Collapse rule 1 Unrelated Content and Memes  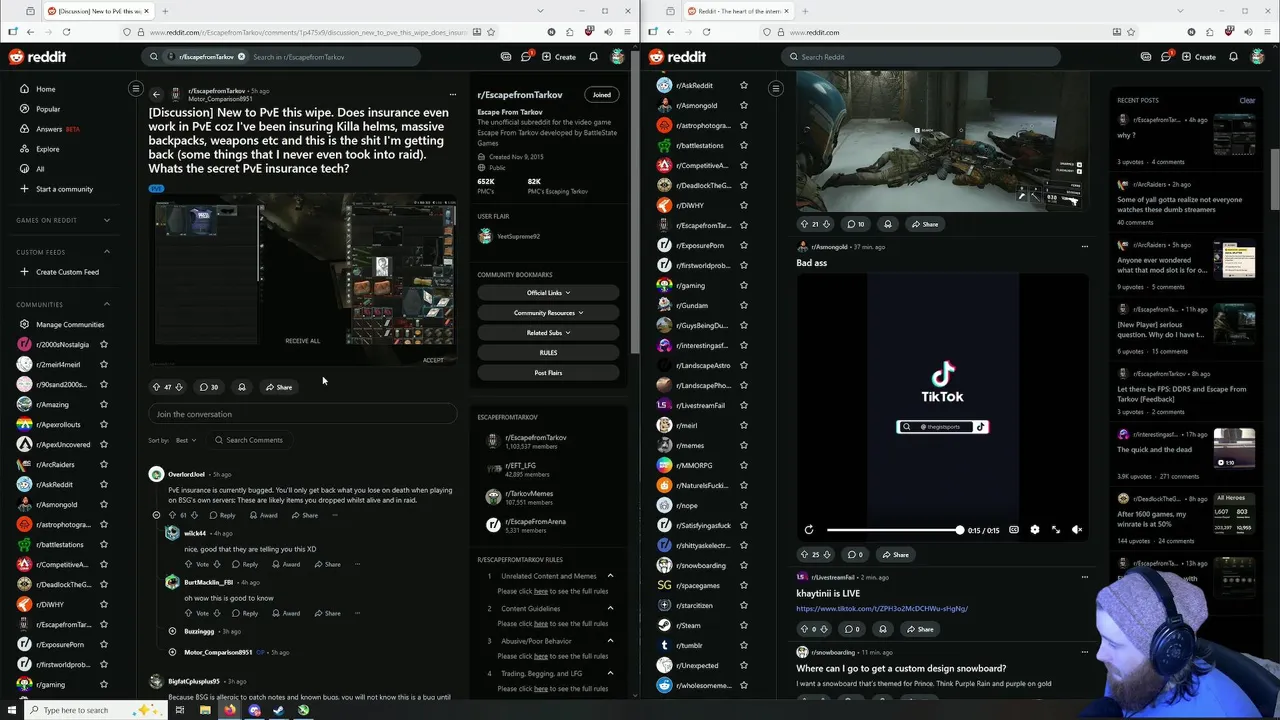pos(610,576)
